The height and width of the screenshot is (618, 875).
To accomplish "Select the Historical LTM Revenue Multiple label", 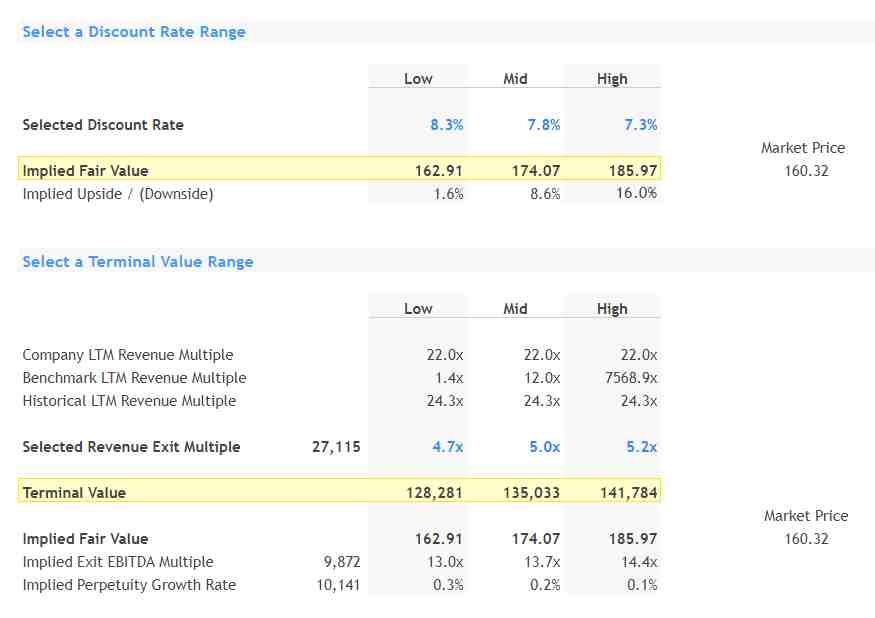I will pyautogui.click(x=129, y=401).
